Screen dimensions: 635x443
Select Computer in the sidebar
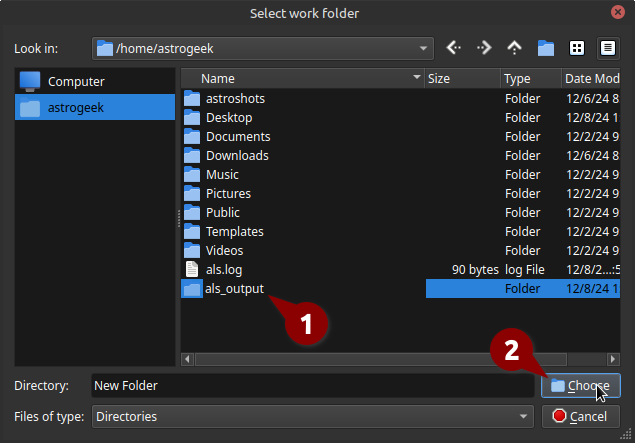click(x=95, y=81)
